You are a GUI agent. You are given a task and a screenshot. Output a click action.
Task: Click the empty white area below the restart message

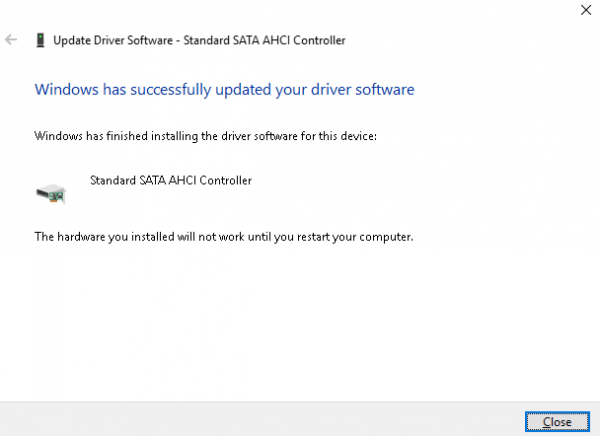click(x=300, y=320)
